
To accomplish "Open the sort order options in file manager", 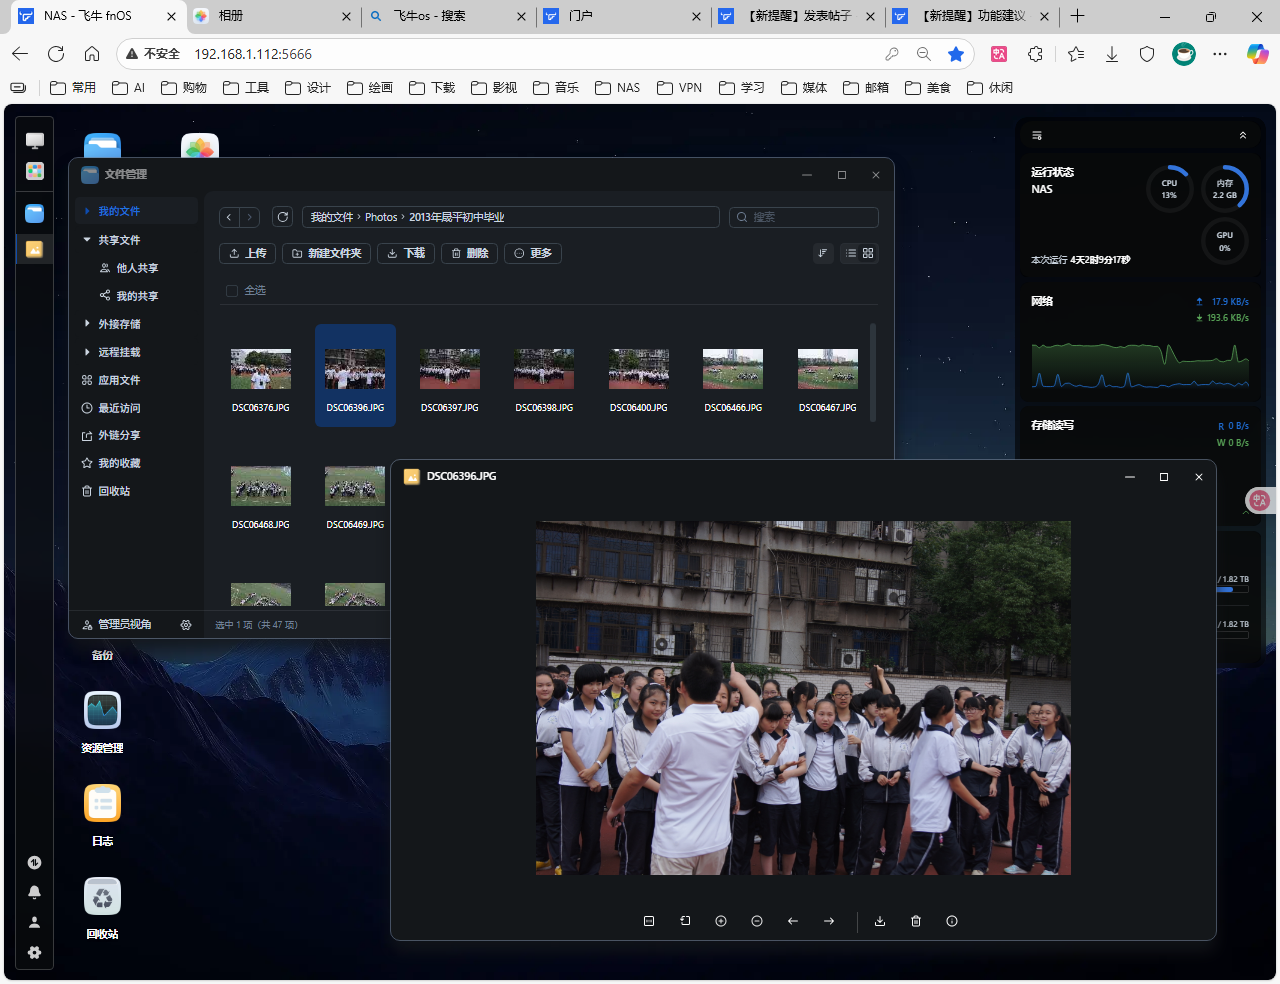I will point(823,253).
